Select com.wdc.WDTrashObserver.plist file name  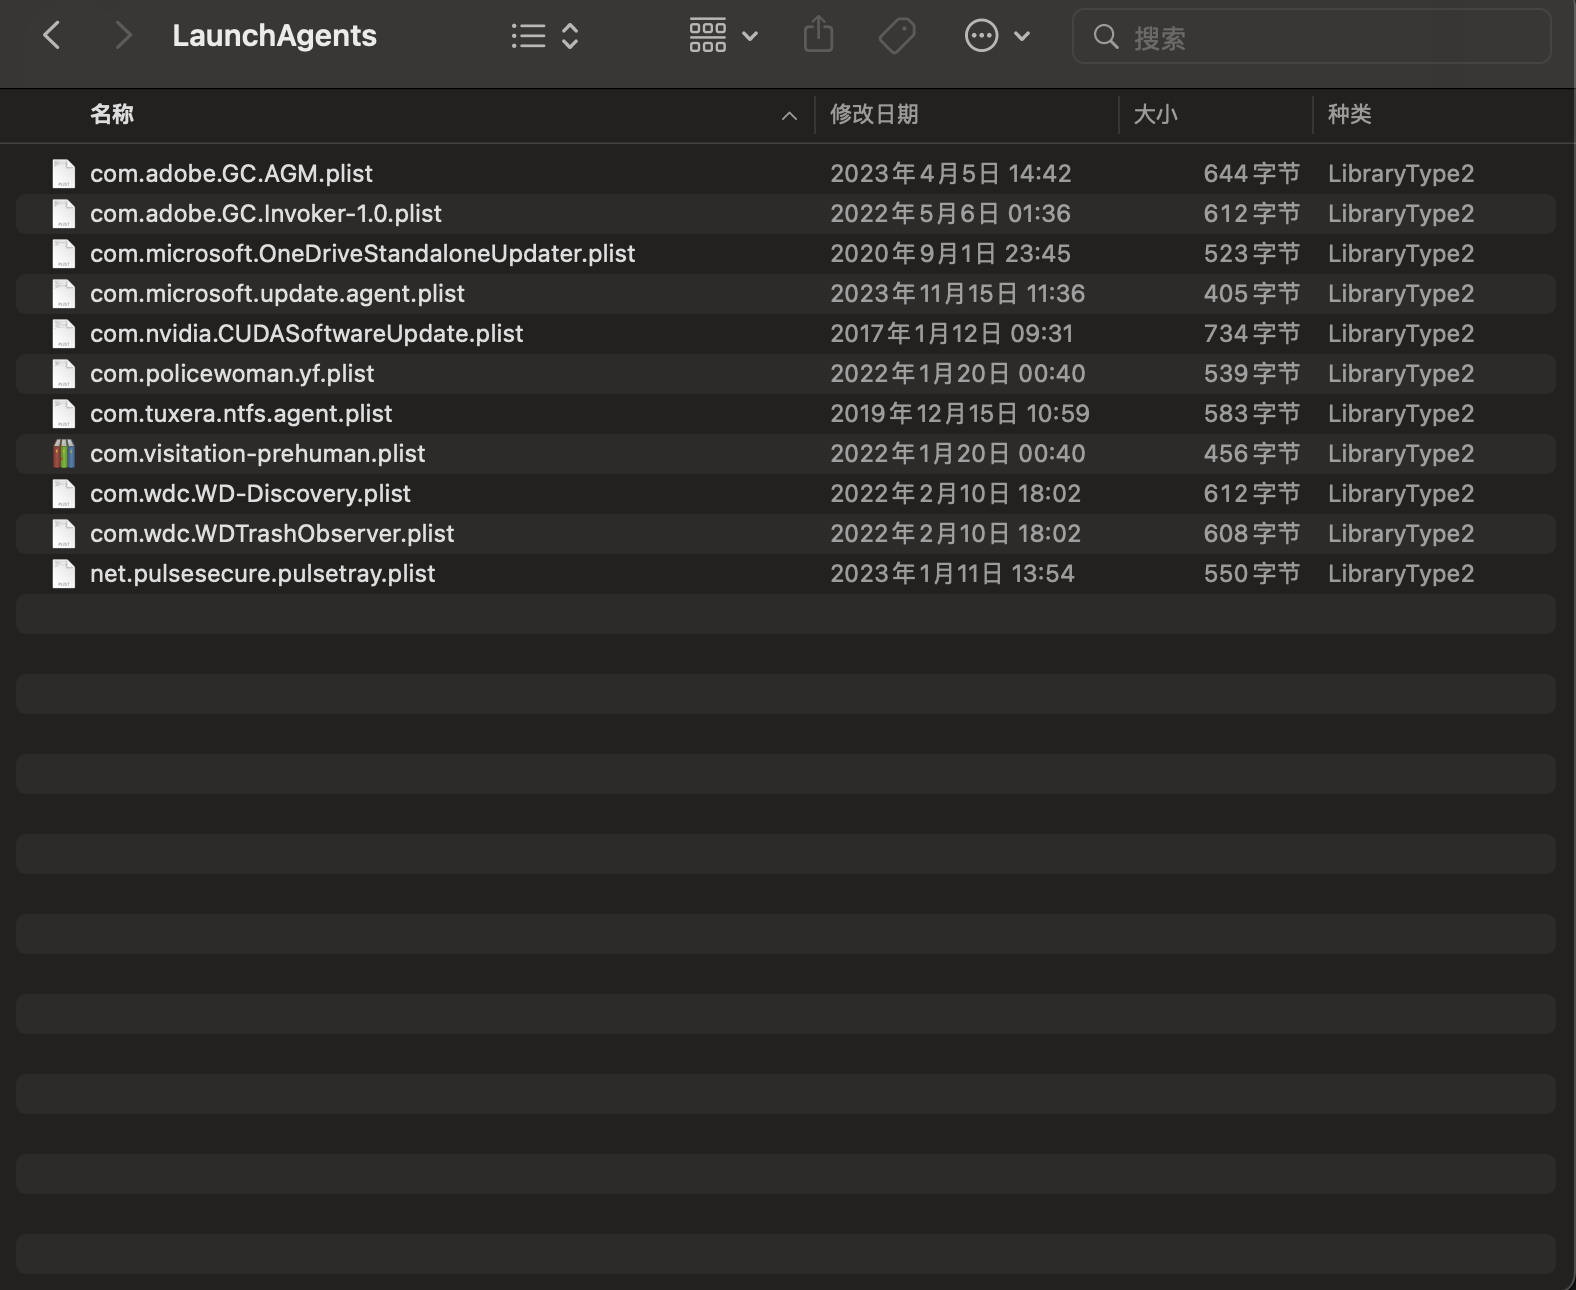272,534
